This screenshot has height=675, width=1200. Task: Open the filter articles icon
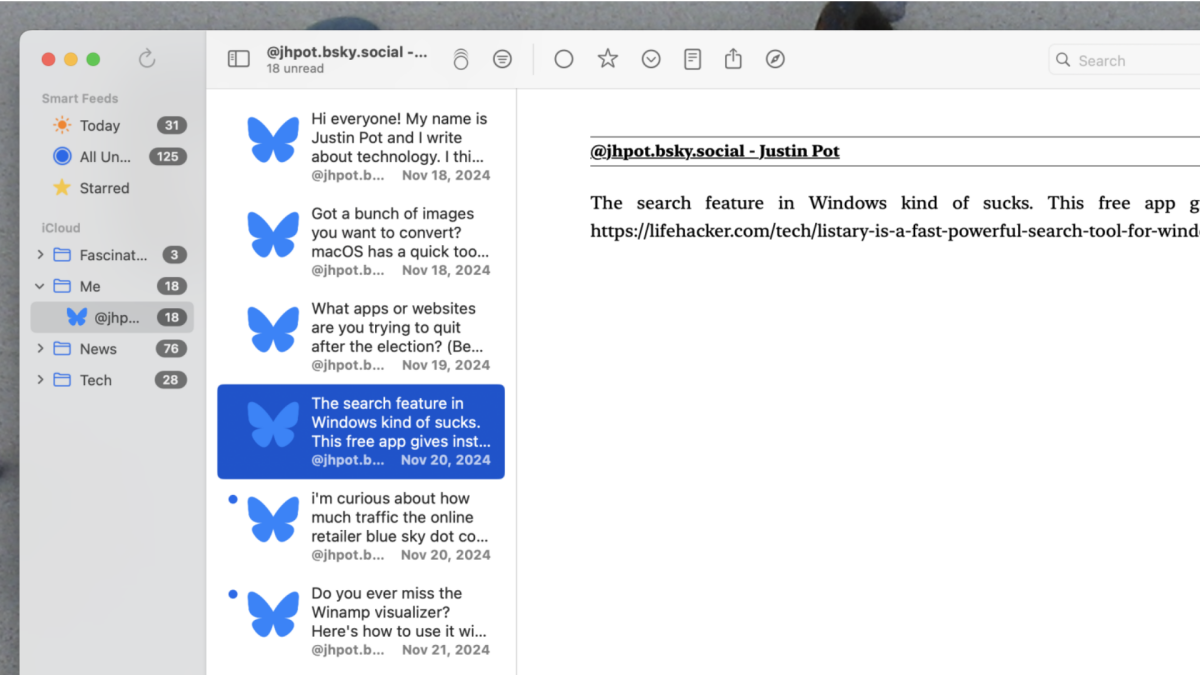pos(502,59)
